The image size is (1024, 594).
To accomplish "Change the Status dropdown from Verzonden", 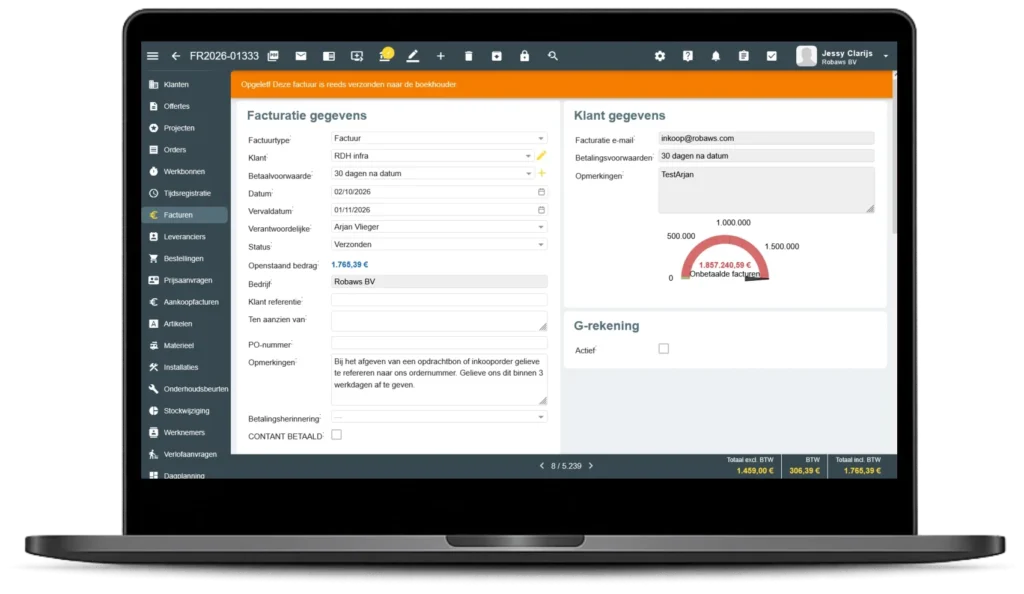I will coord(439,245).
